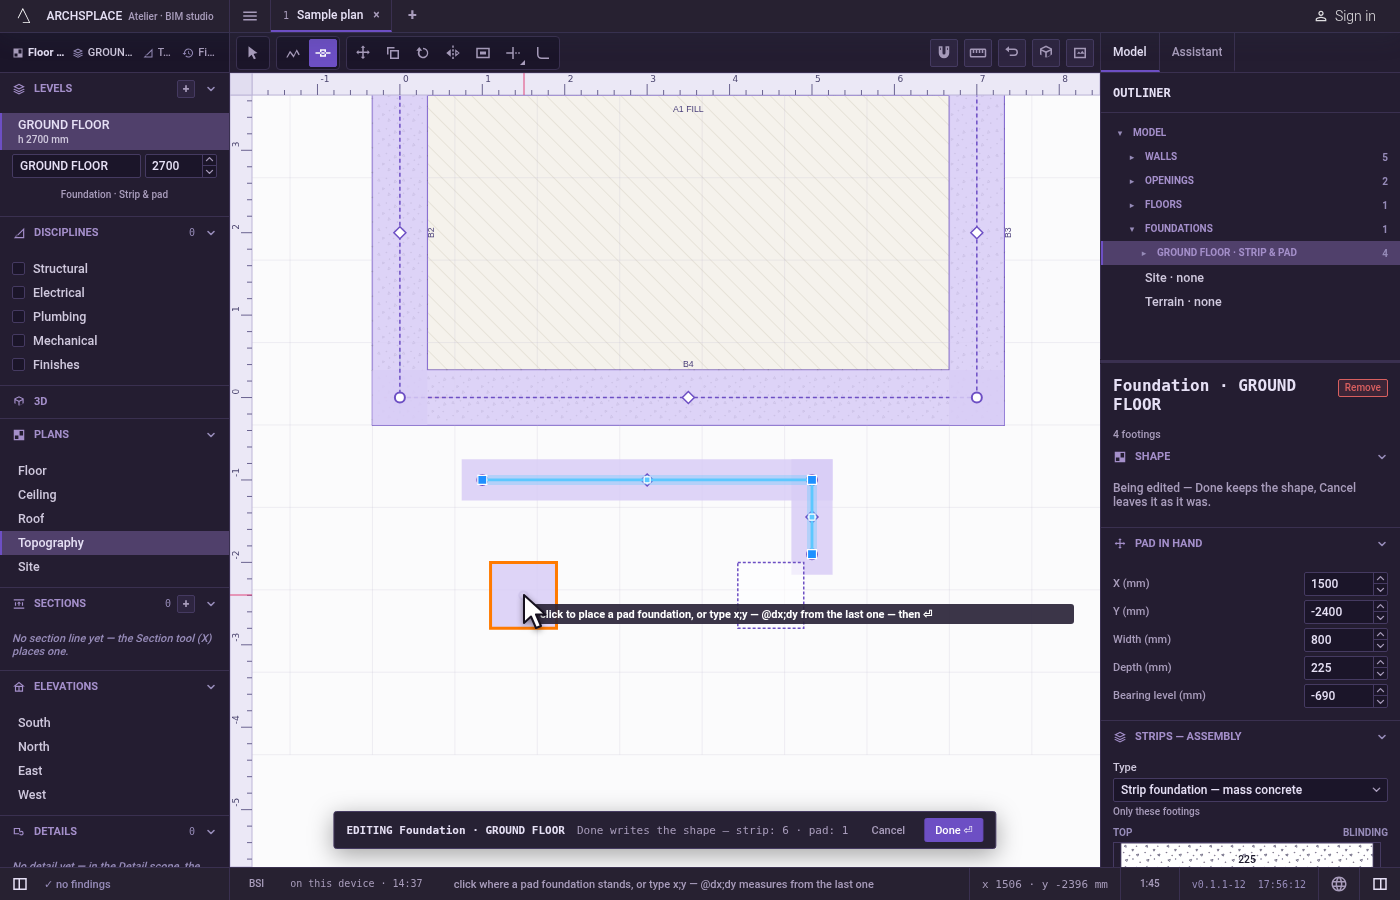Click the globe language icon
1400x900 pixels.
click(x=1339, y=884)
